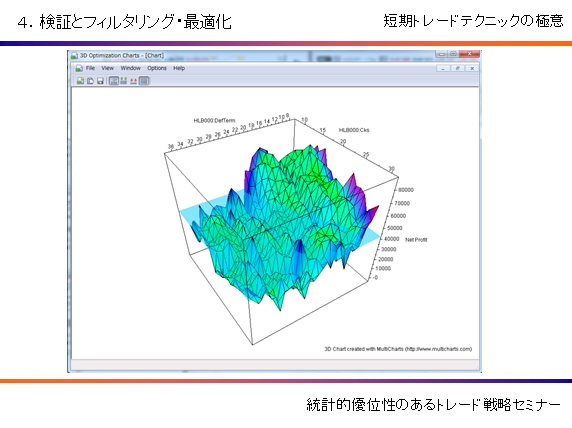
Task: Click the green arrows toolbar icon
Action: click(124, 81)
